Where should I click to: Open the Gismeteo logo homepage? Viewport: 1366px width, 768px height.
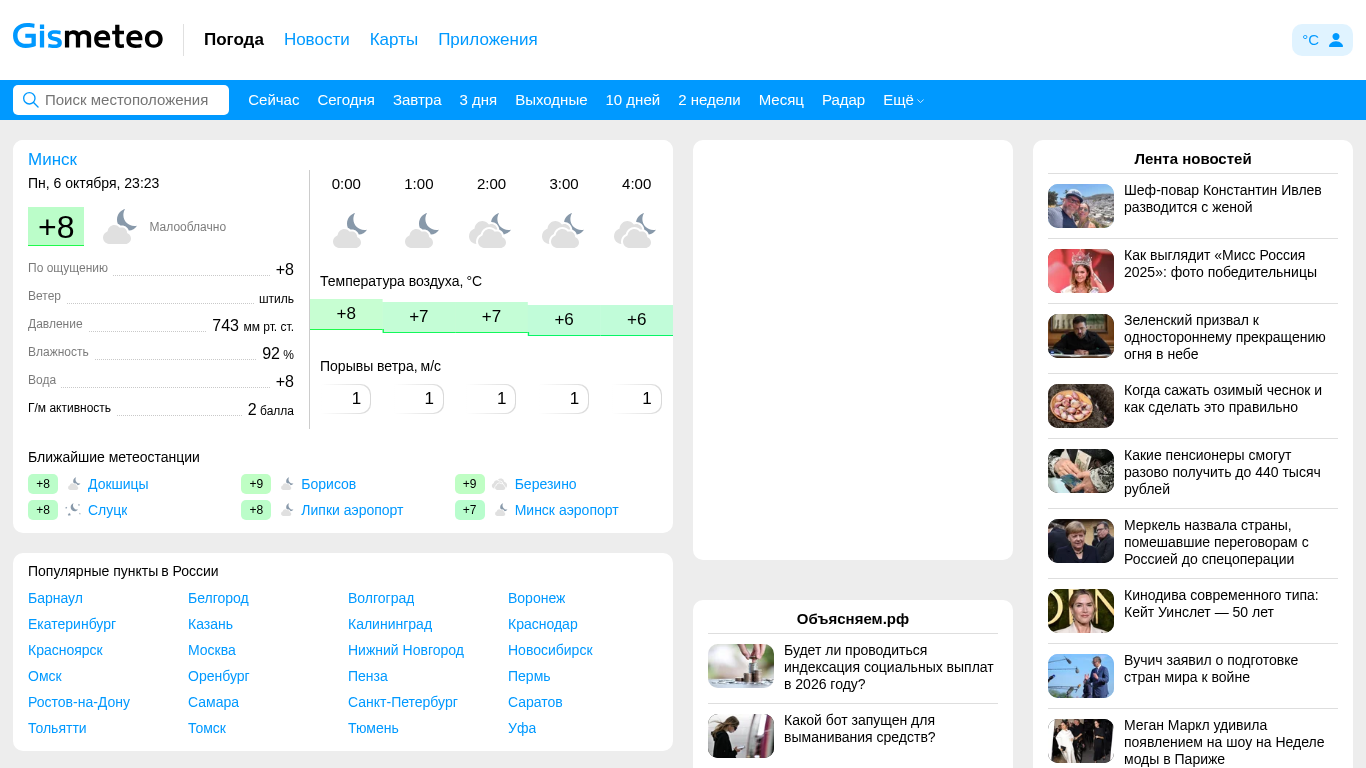88,38
